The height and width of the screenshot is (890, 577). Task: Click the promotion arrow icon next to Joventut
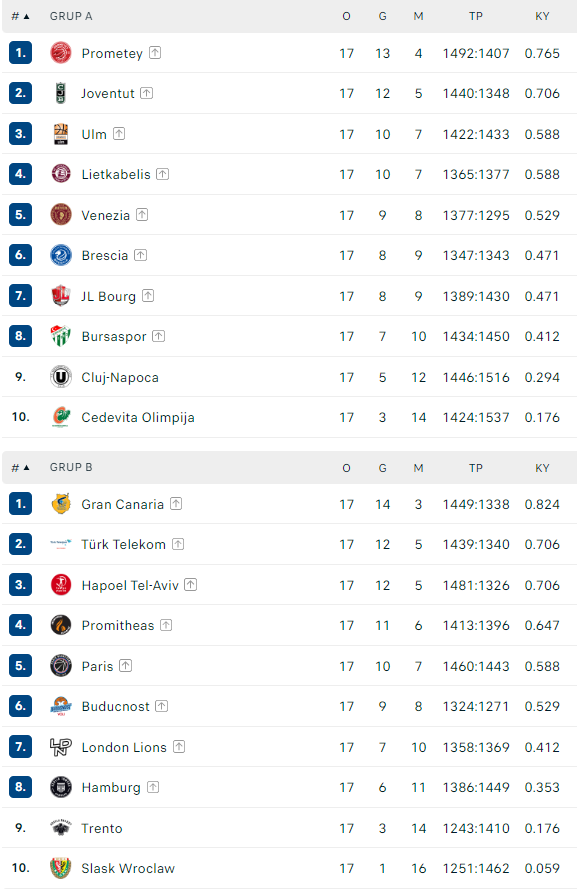(146, 93)
